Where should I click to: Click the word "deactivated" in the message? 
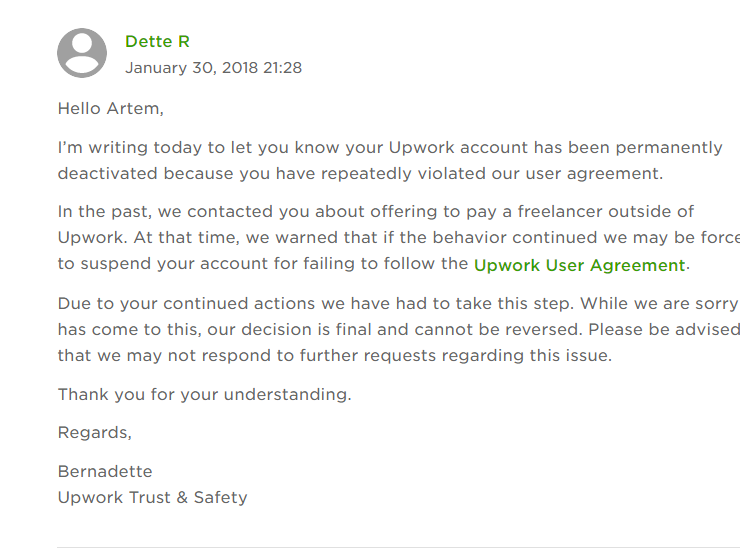(x=107, y=173)
